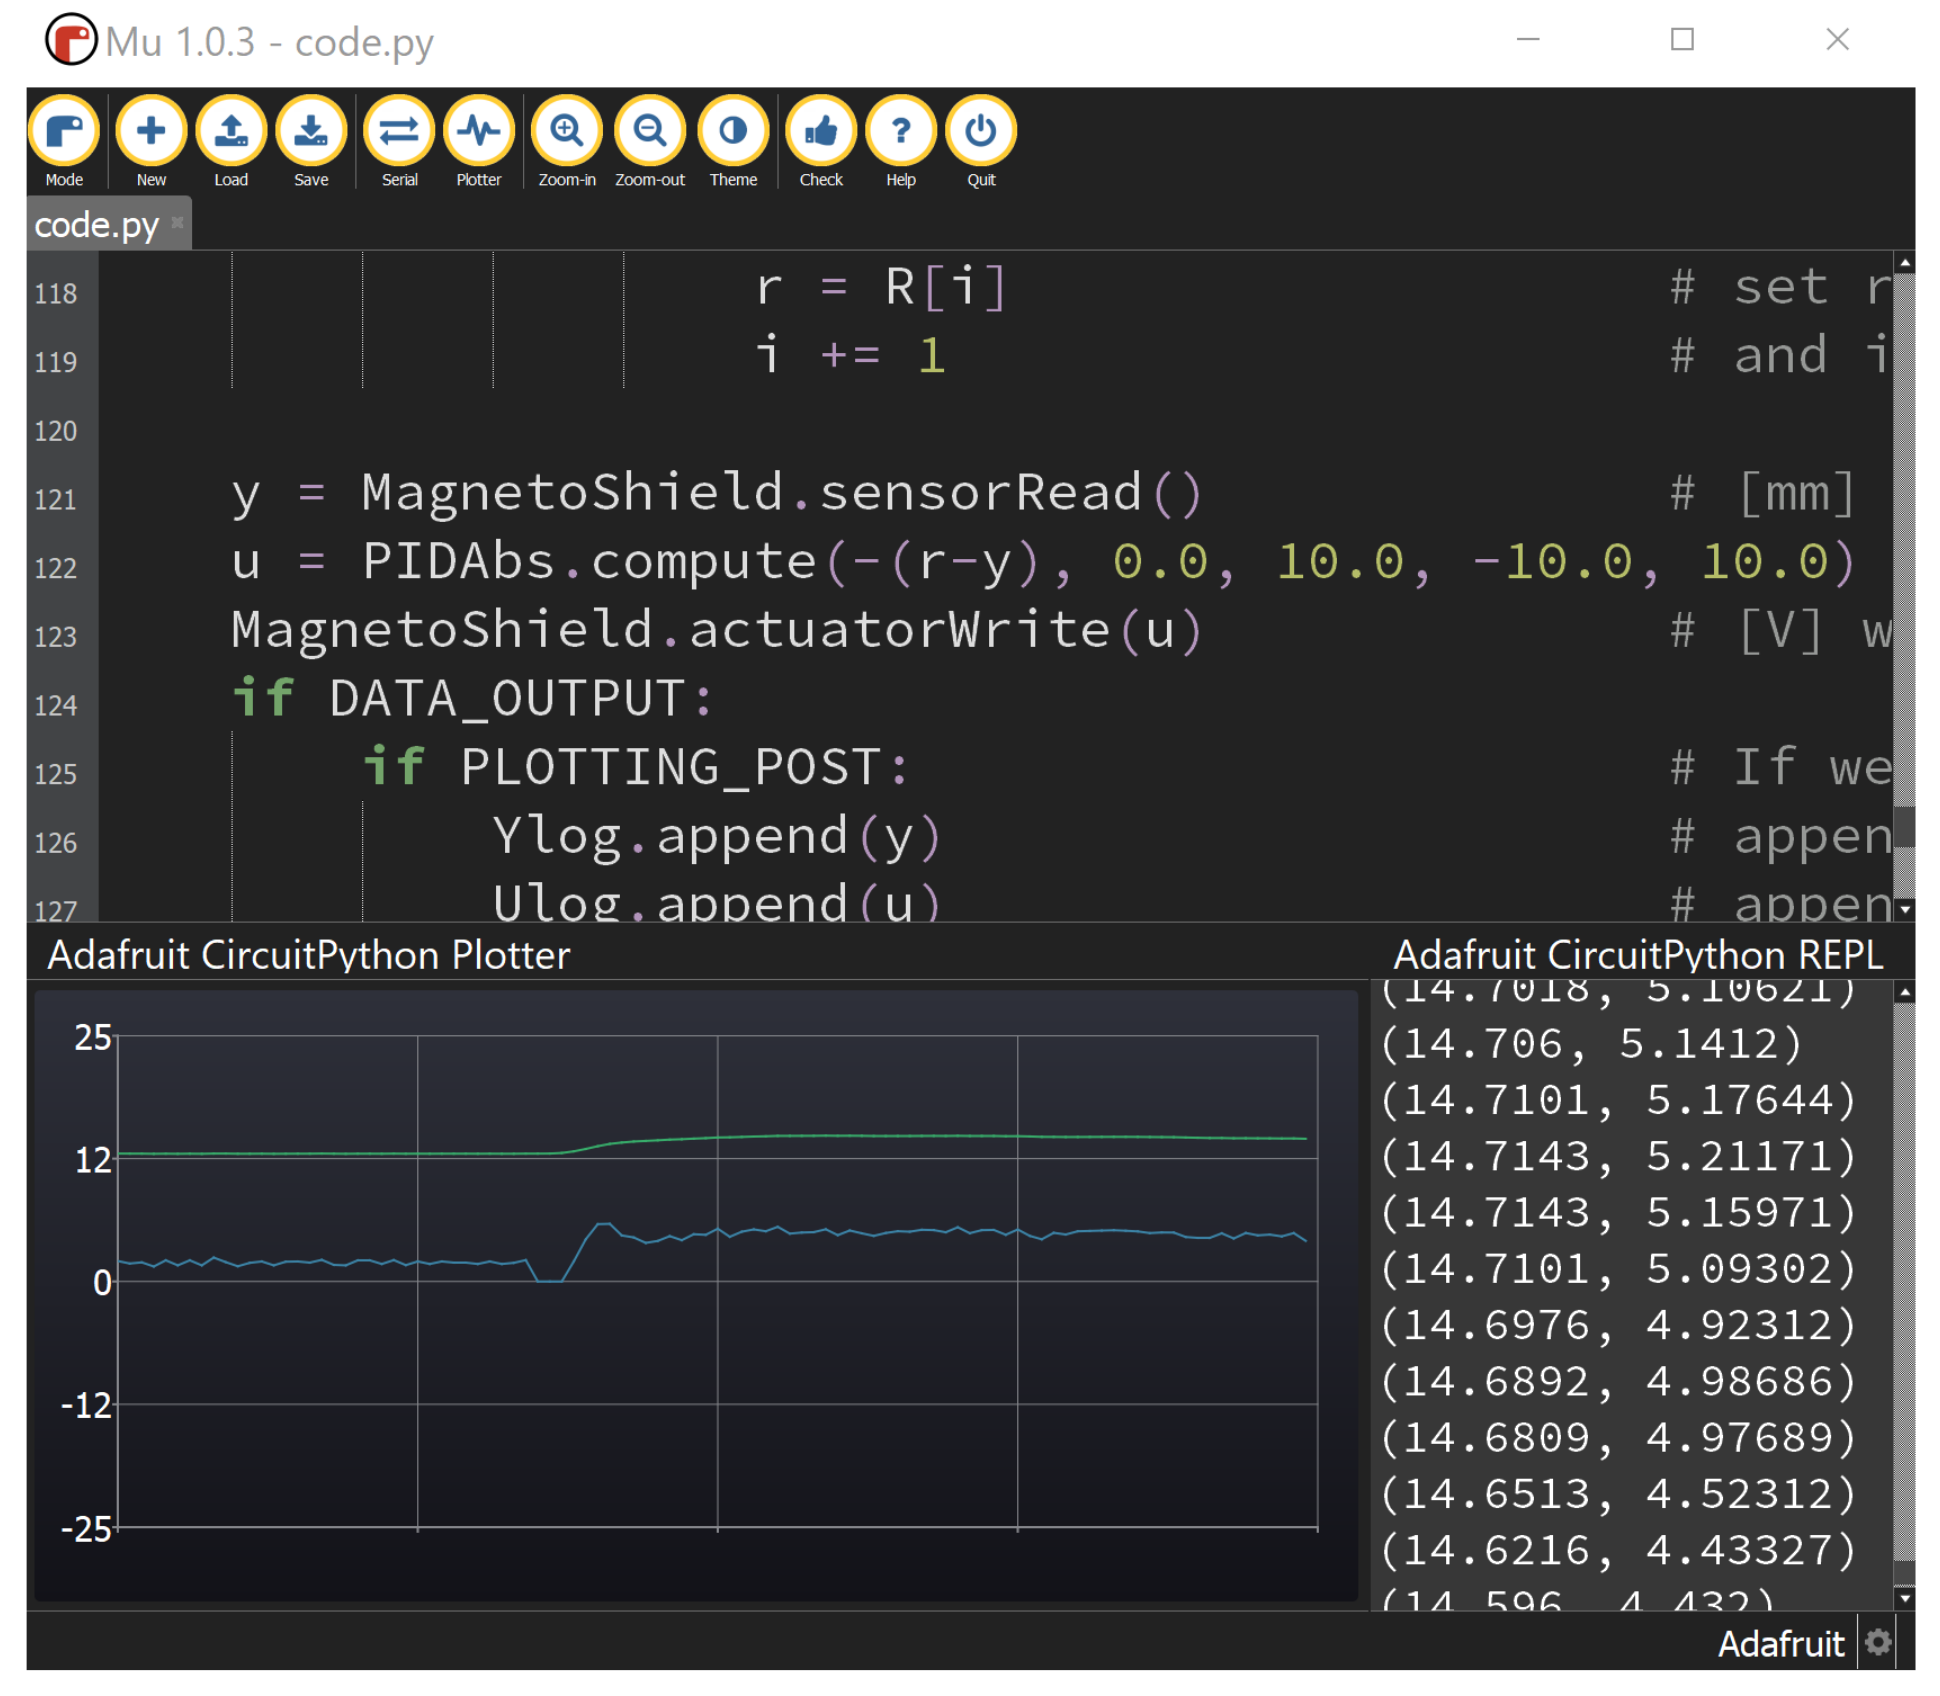1940x1696 pixels.
Task: Zoom-in the editor text
Action: (x=567, y=132)
